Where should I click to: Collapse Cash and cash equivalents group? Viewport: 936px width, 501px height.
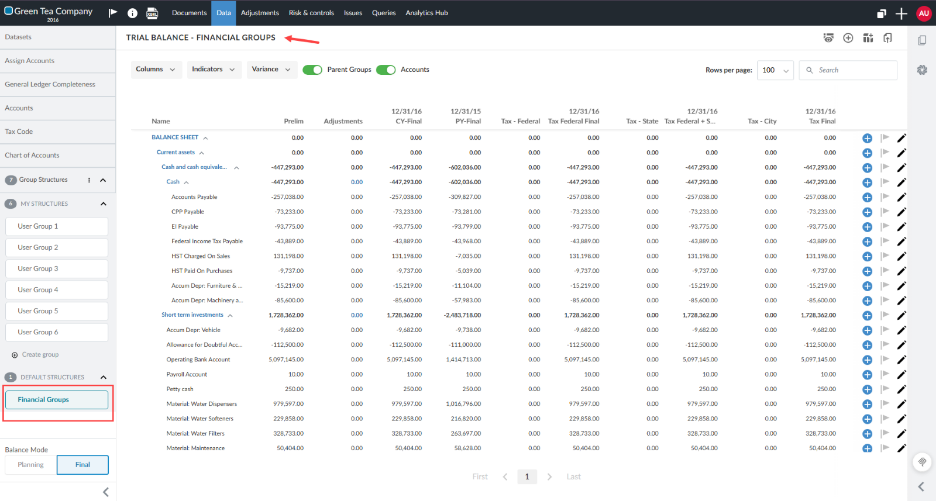(236, 168)
